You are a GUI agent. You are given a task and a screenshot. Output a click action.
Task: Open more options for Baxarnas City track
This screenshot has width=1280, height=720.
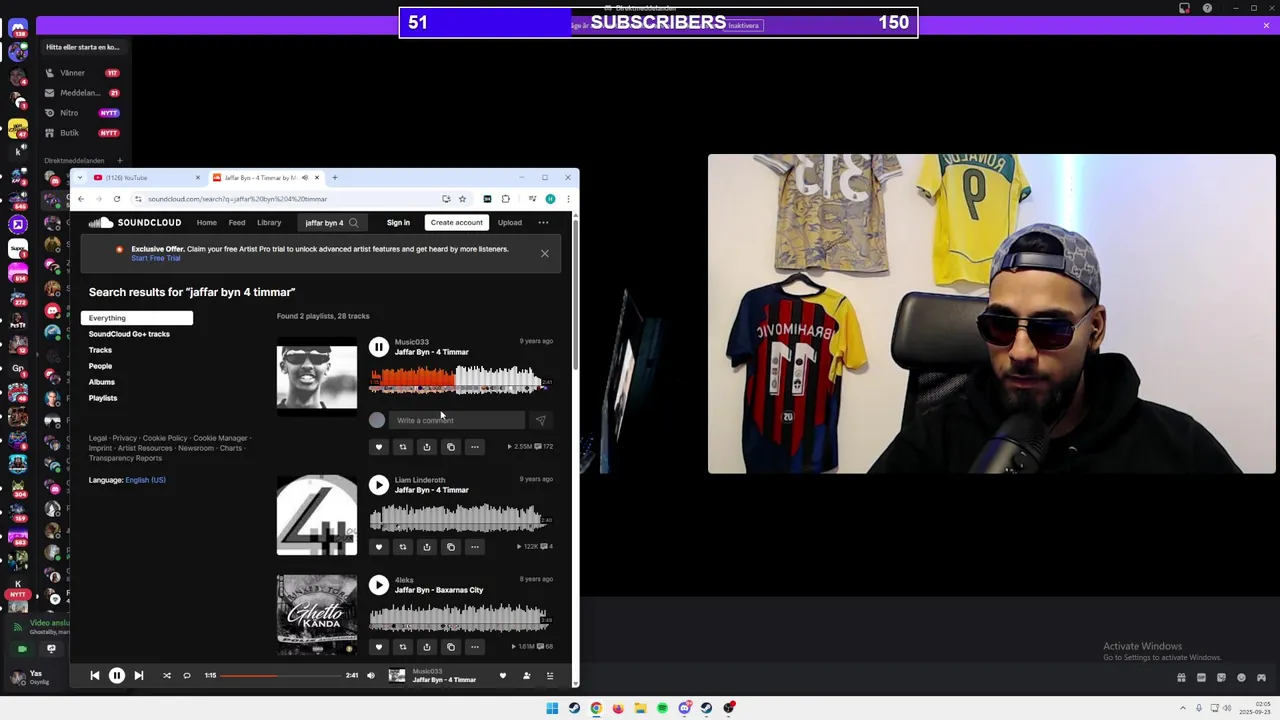point(474,647)
